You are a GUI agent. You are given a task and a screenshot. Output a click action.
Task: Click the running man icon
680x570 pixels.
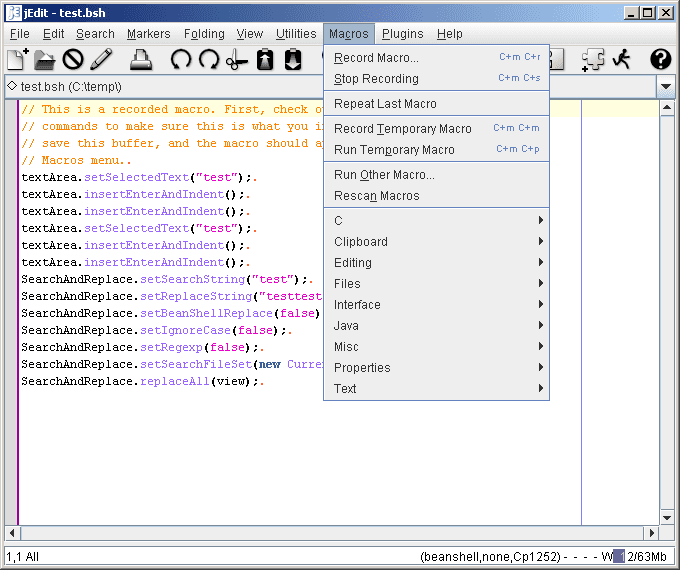pyautogui.click(x=621, y=60)
